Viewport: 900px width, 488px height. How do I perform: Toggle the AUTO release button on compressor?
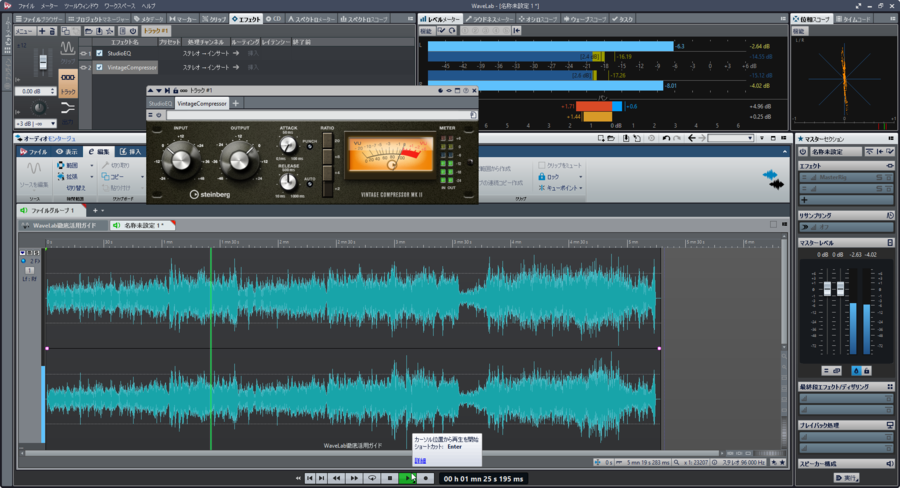310,184
